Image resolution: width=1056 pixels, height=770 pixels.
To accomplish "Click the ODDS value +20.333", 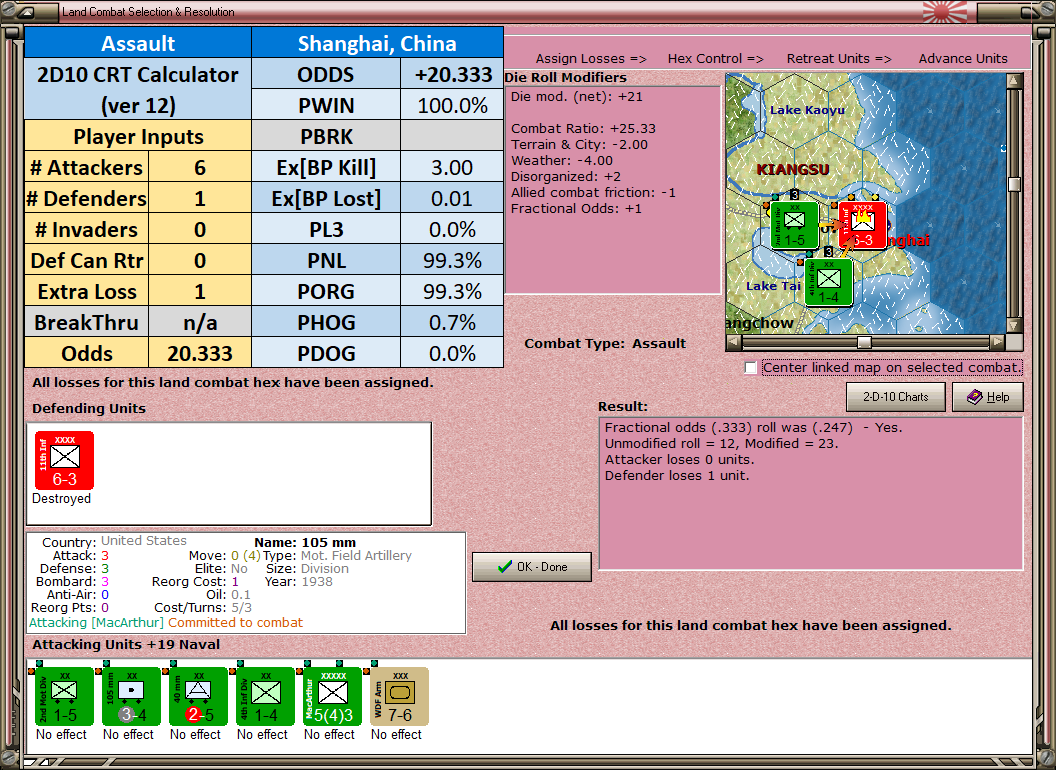I will tap(452, 74).
